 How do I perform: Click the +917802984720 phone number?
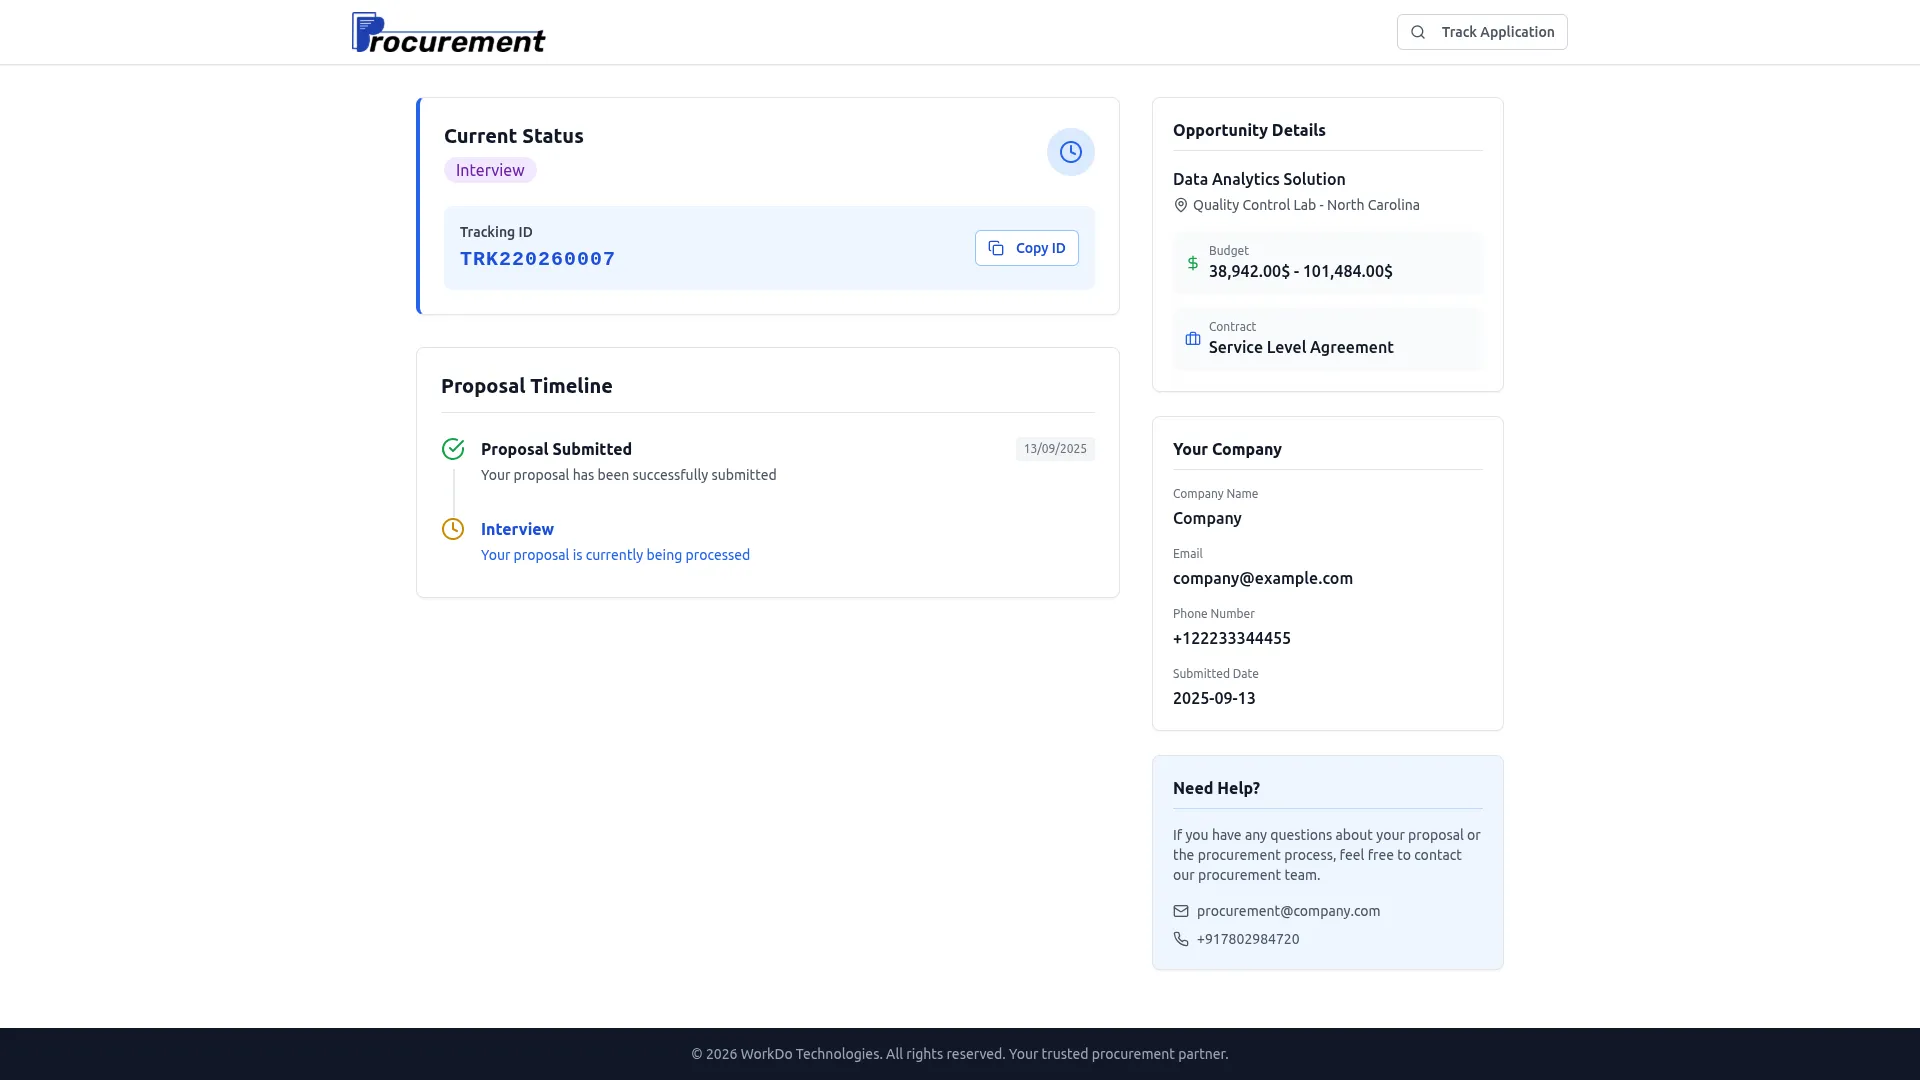pyautogui.click(x=1248, y=939)
